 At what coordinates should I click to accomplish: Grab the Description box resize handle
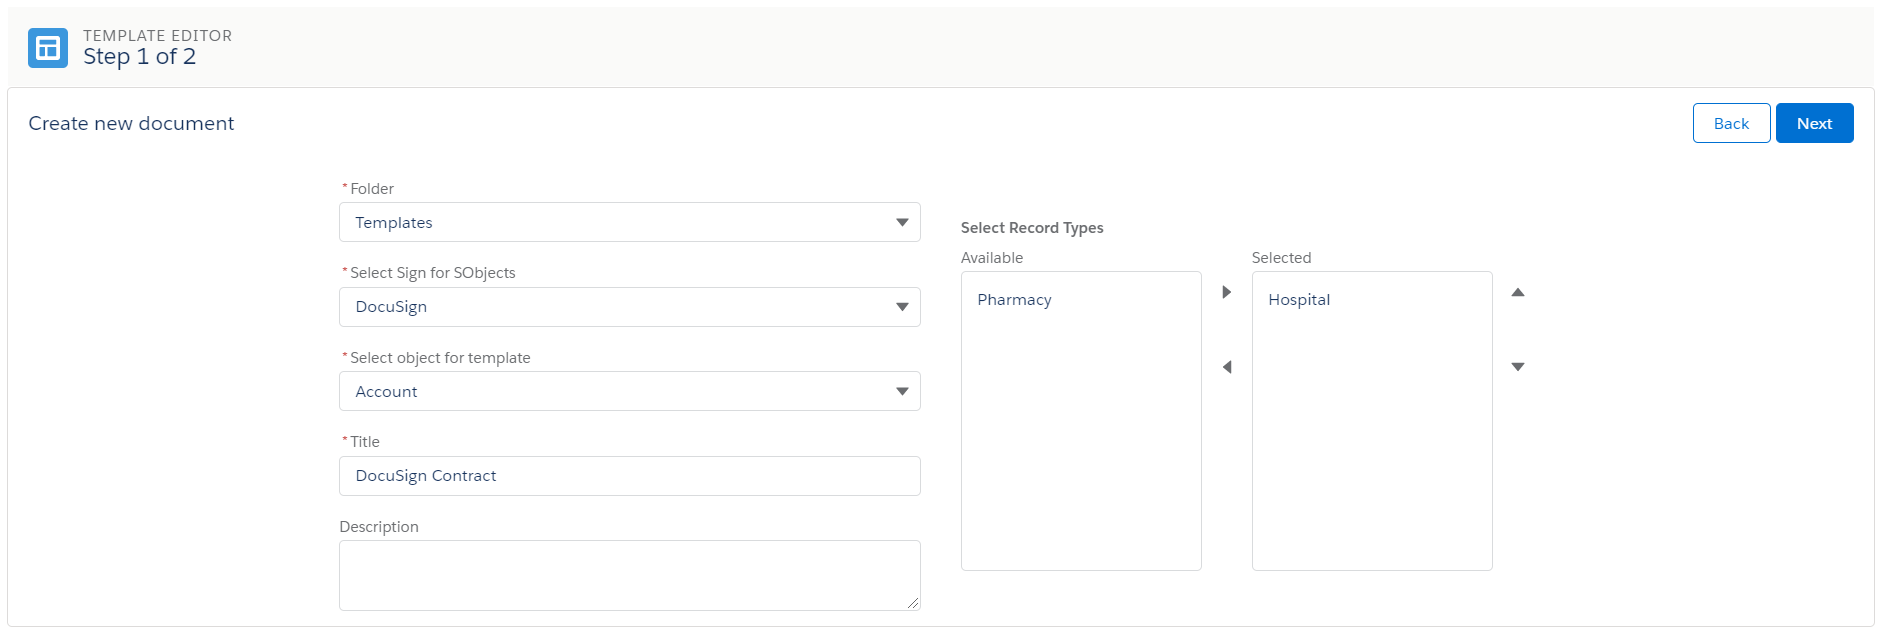(x=912, y=603)
